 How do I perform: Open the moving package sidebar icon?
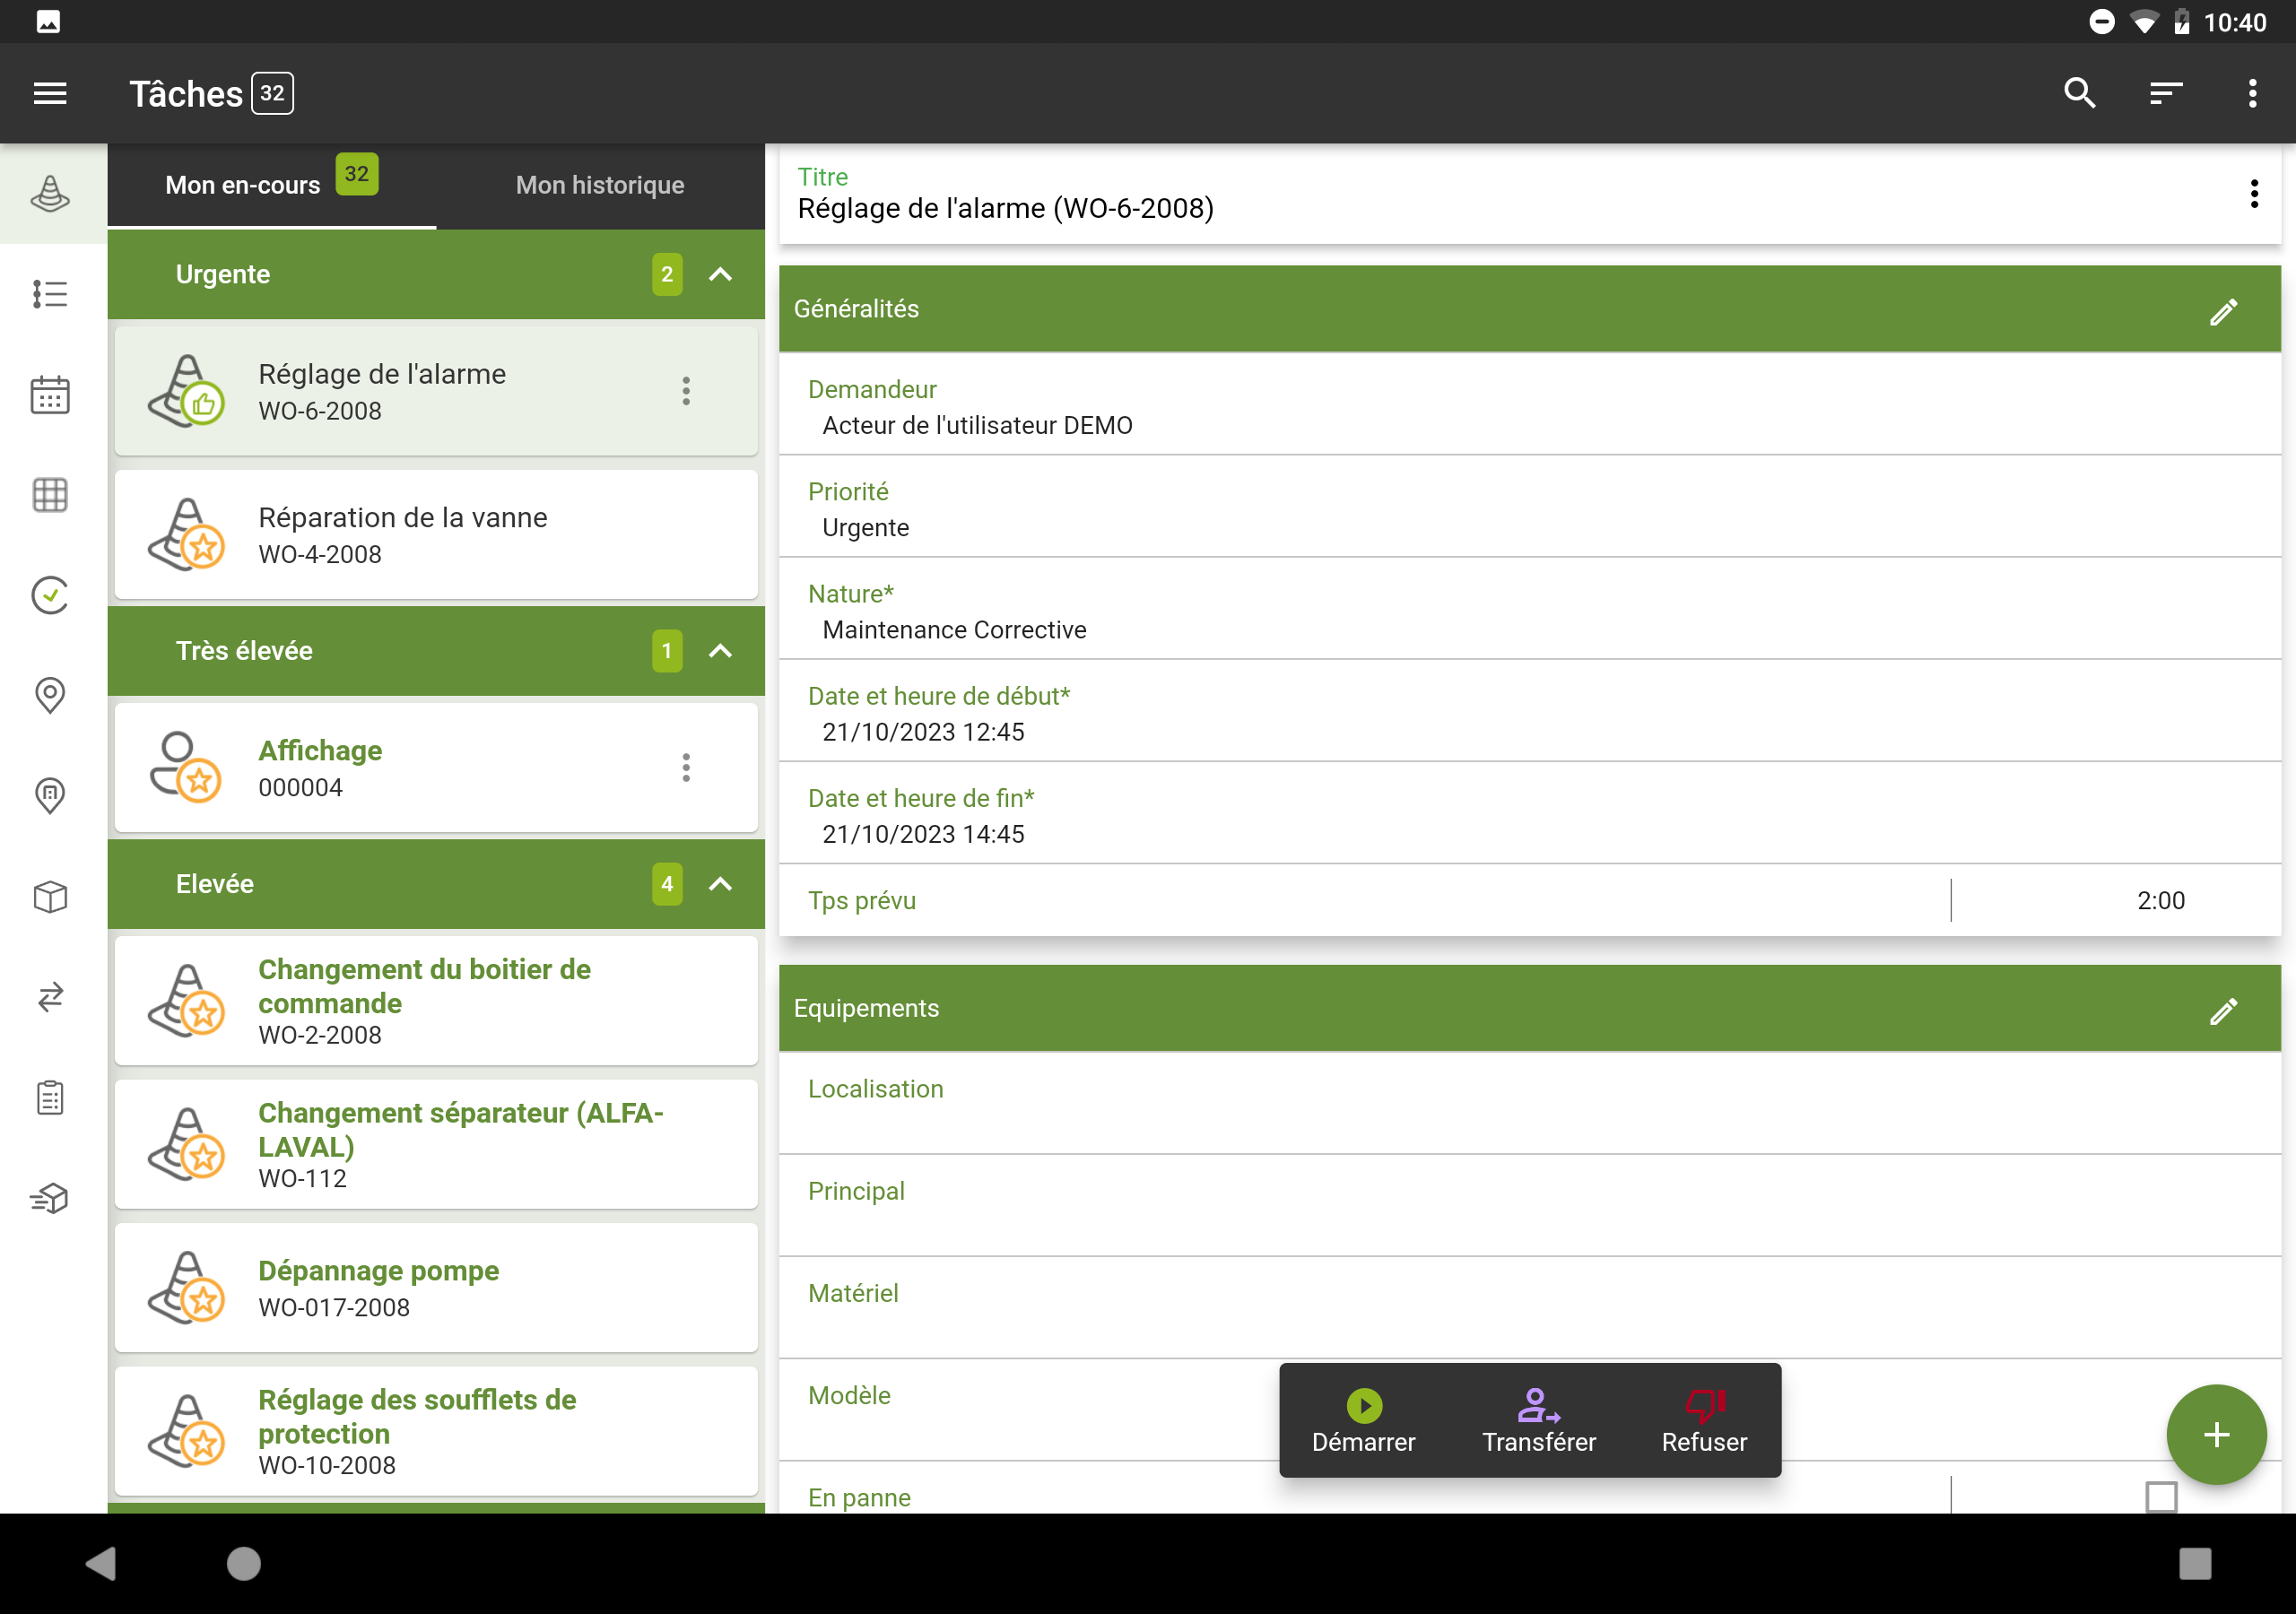[50, 1198]
